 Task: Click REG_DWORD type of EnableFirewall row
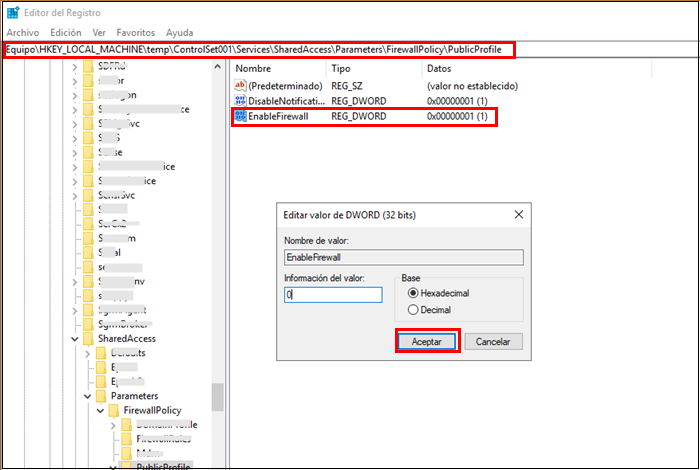click(x=358, y=116)
